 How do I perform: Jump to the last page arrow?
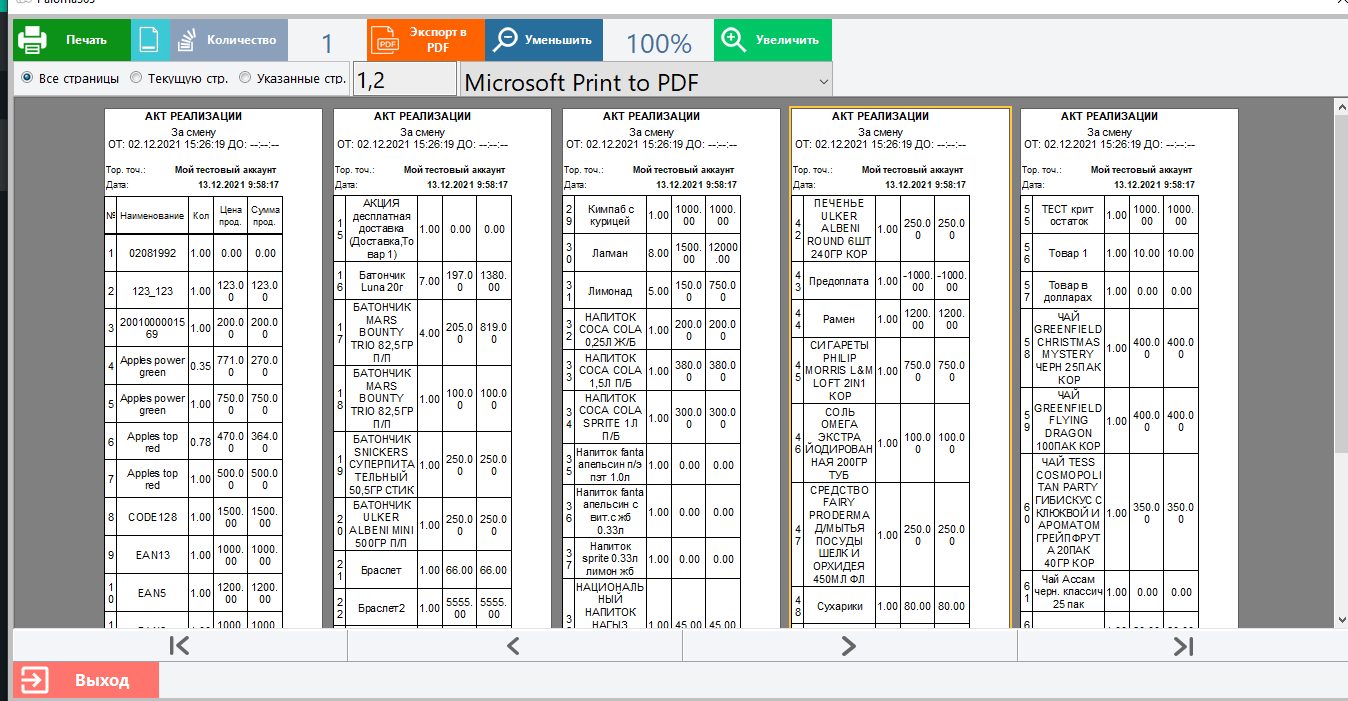coord(1183,646)
